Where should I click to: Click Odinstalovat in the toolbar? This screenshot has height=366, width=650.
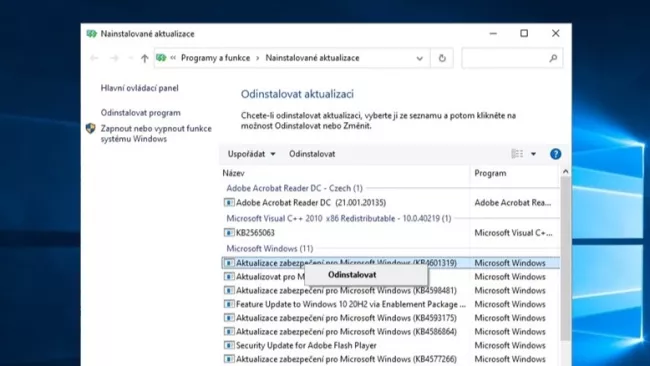click(x=312, y=154)
